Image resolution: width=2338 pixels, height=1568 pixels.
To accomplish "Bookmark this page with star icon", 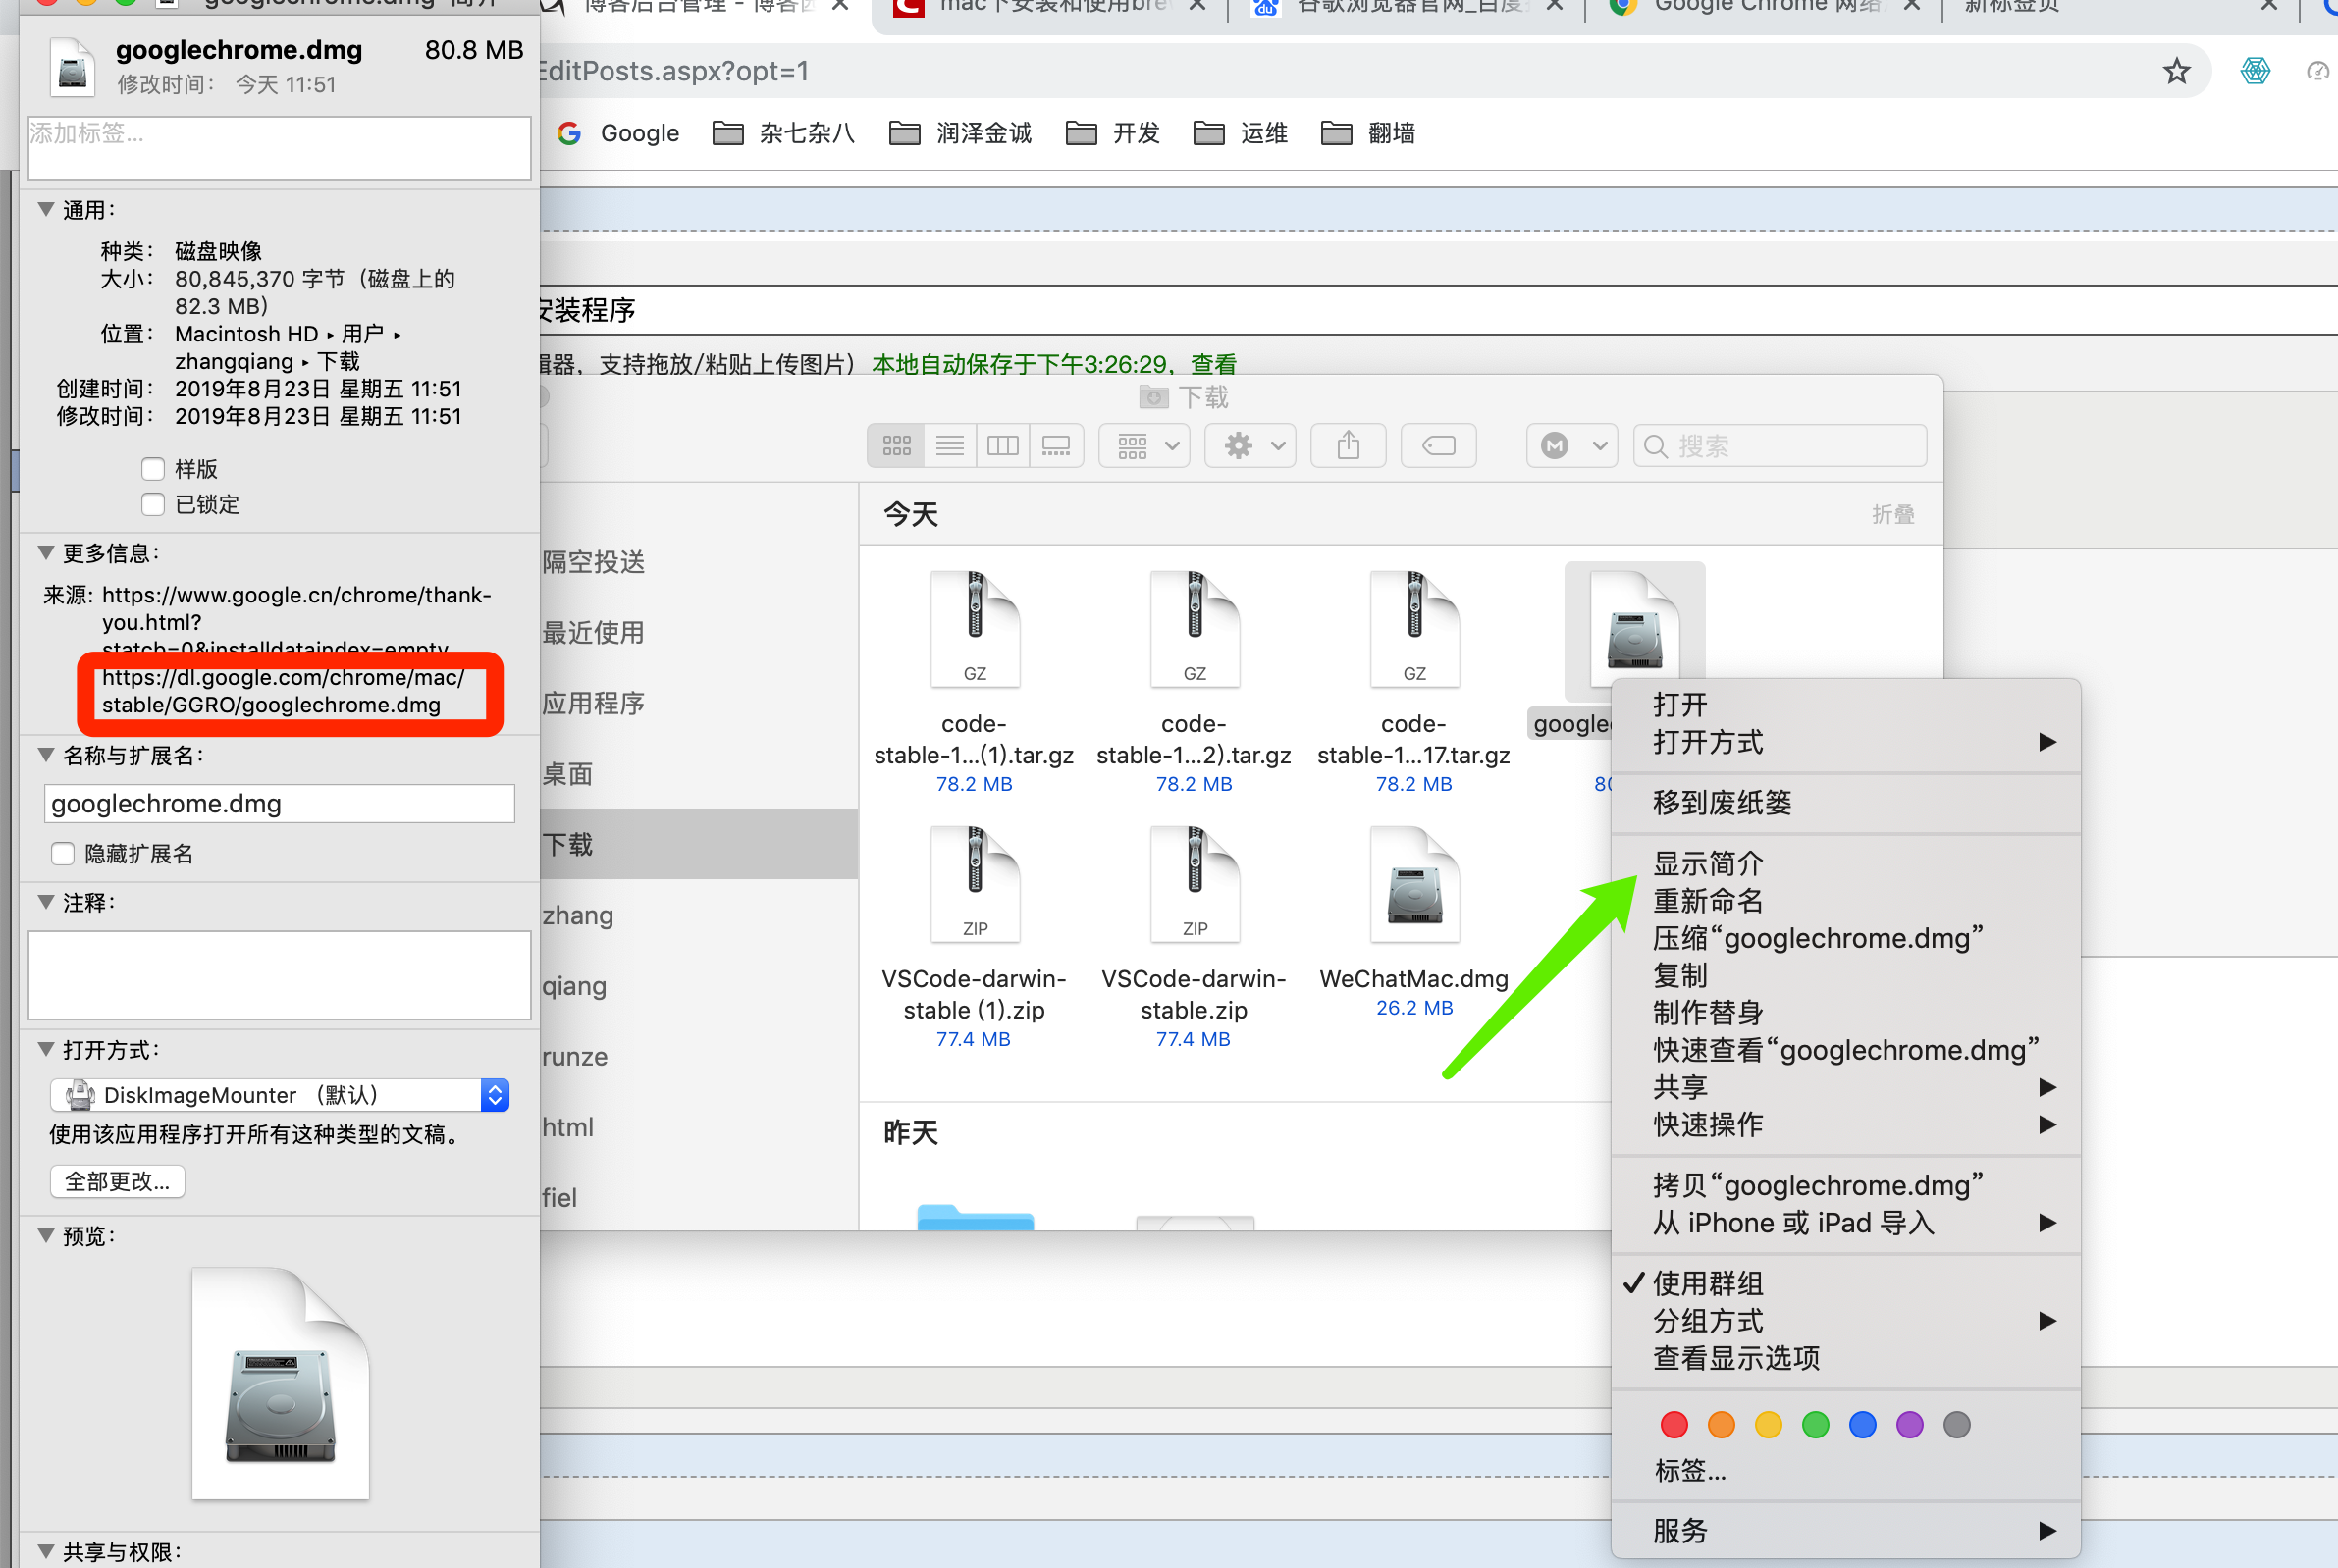I will click(x=2176, y=71).
